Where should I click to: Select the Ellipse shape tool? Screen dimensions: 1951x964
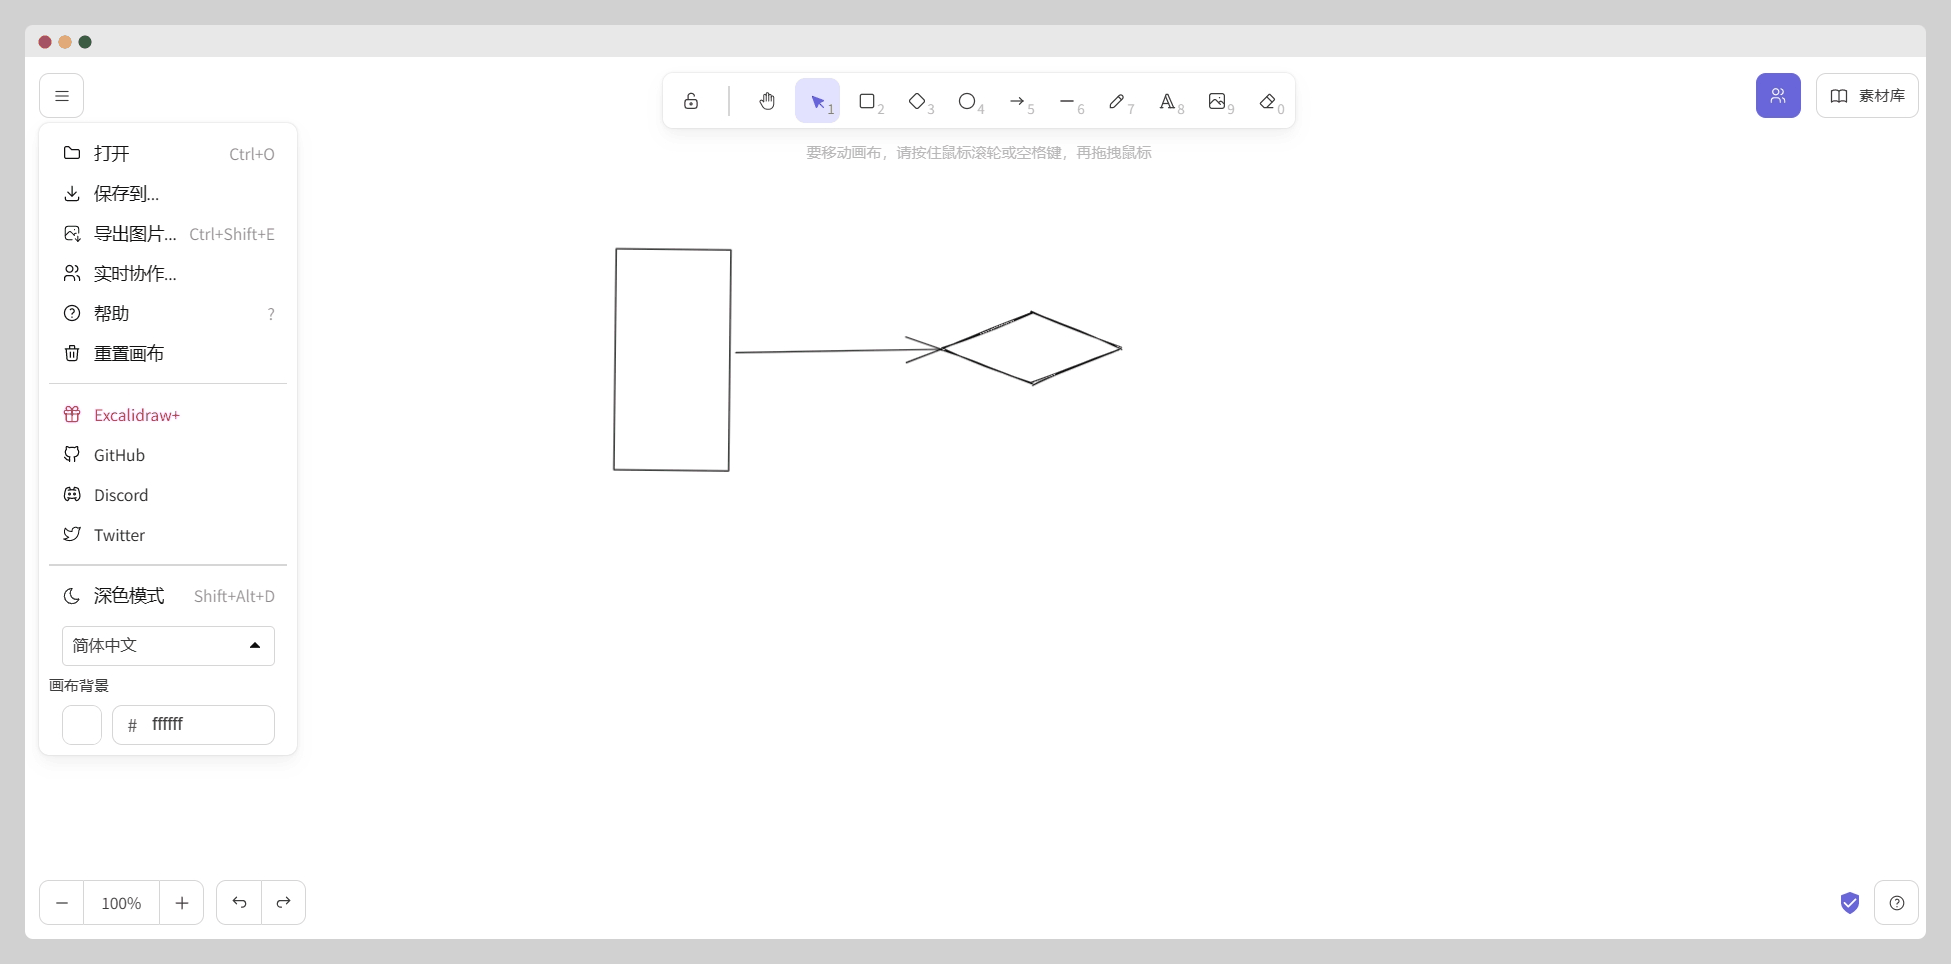pyautogui.click(x=967, y=101)
